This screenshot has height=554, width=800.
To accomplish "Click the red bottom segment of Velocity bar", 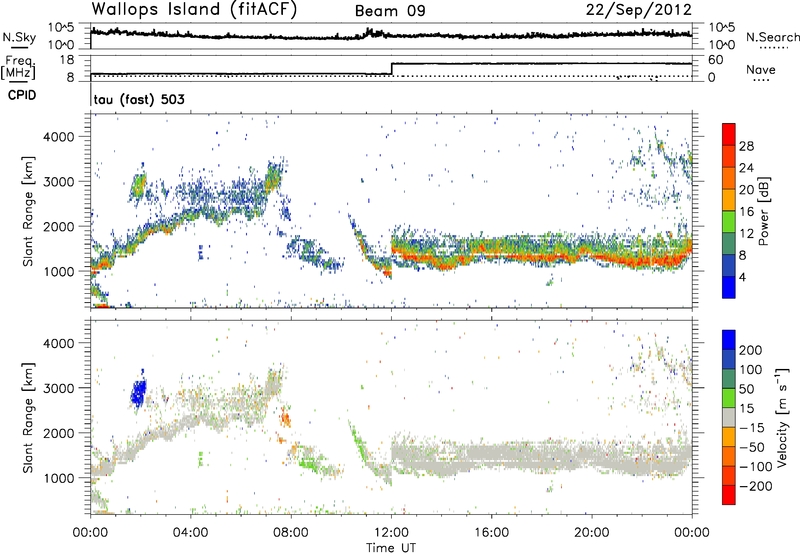I will point(729,494).
